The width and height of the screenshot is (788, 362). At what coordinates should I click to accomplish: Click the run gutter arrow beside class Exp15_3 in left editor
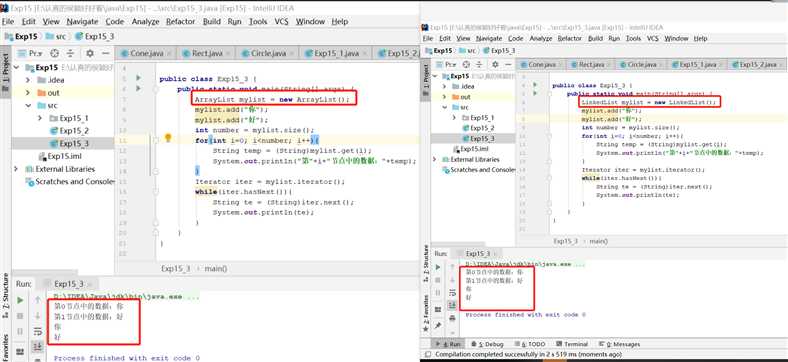[138, 78]
